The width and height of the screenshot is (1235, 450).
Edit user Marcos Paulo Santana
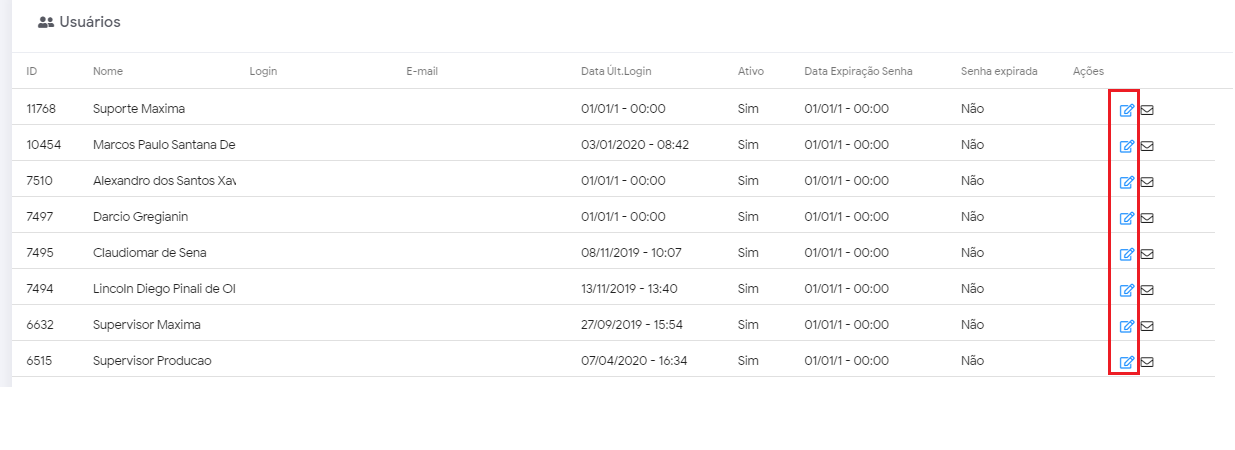click(1126, 146)
